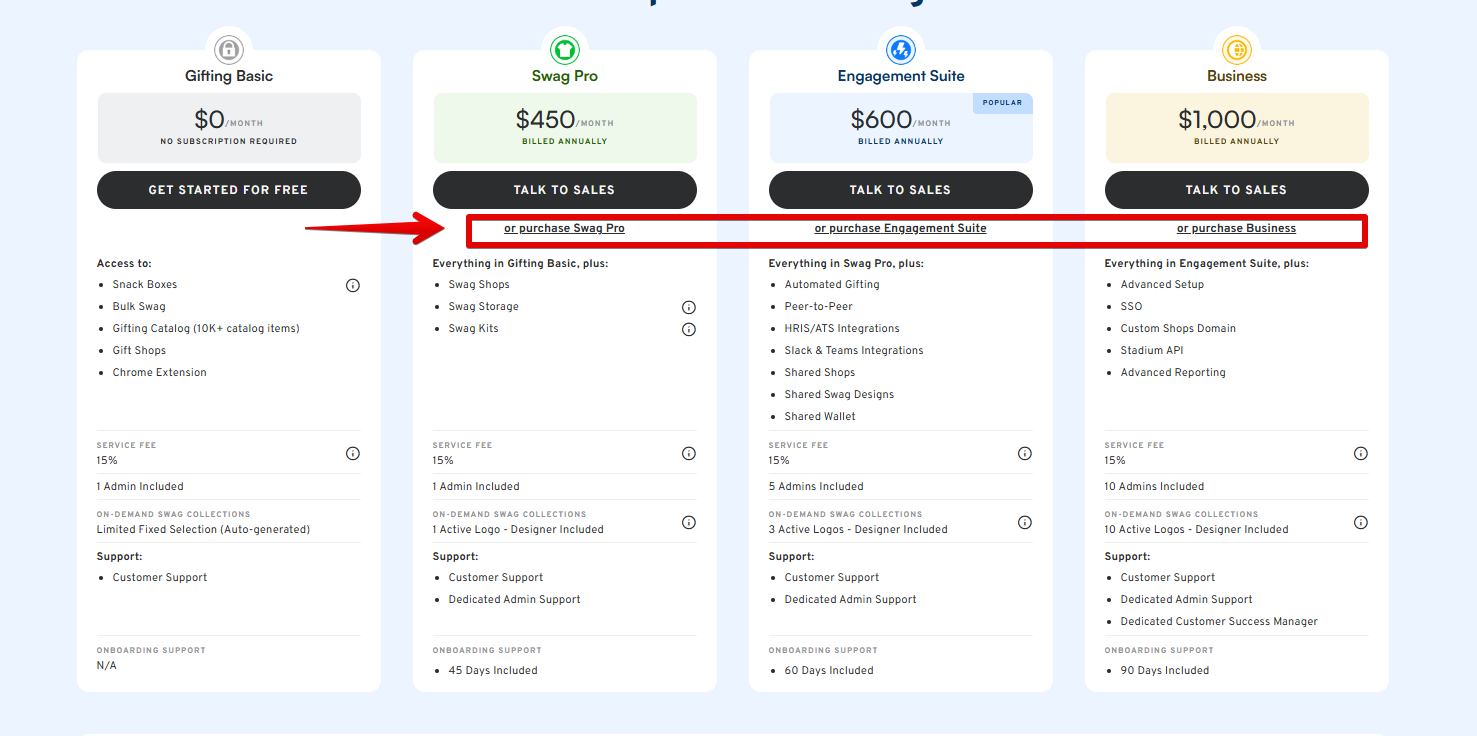Click Get Started For Free button
1477x736 pixels.
pos(229,190)
